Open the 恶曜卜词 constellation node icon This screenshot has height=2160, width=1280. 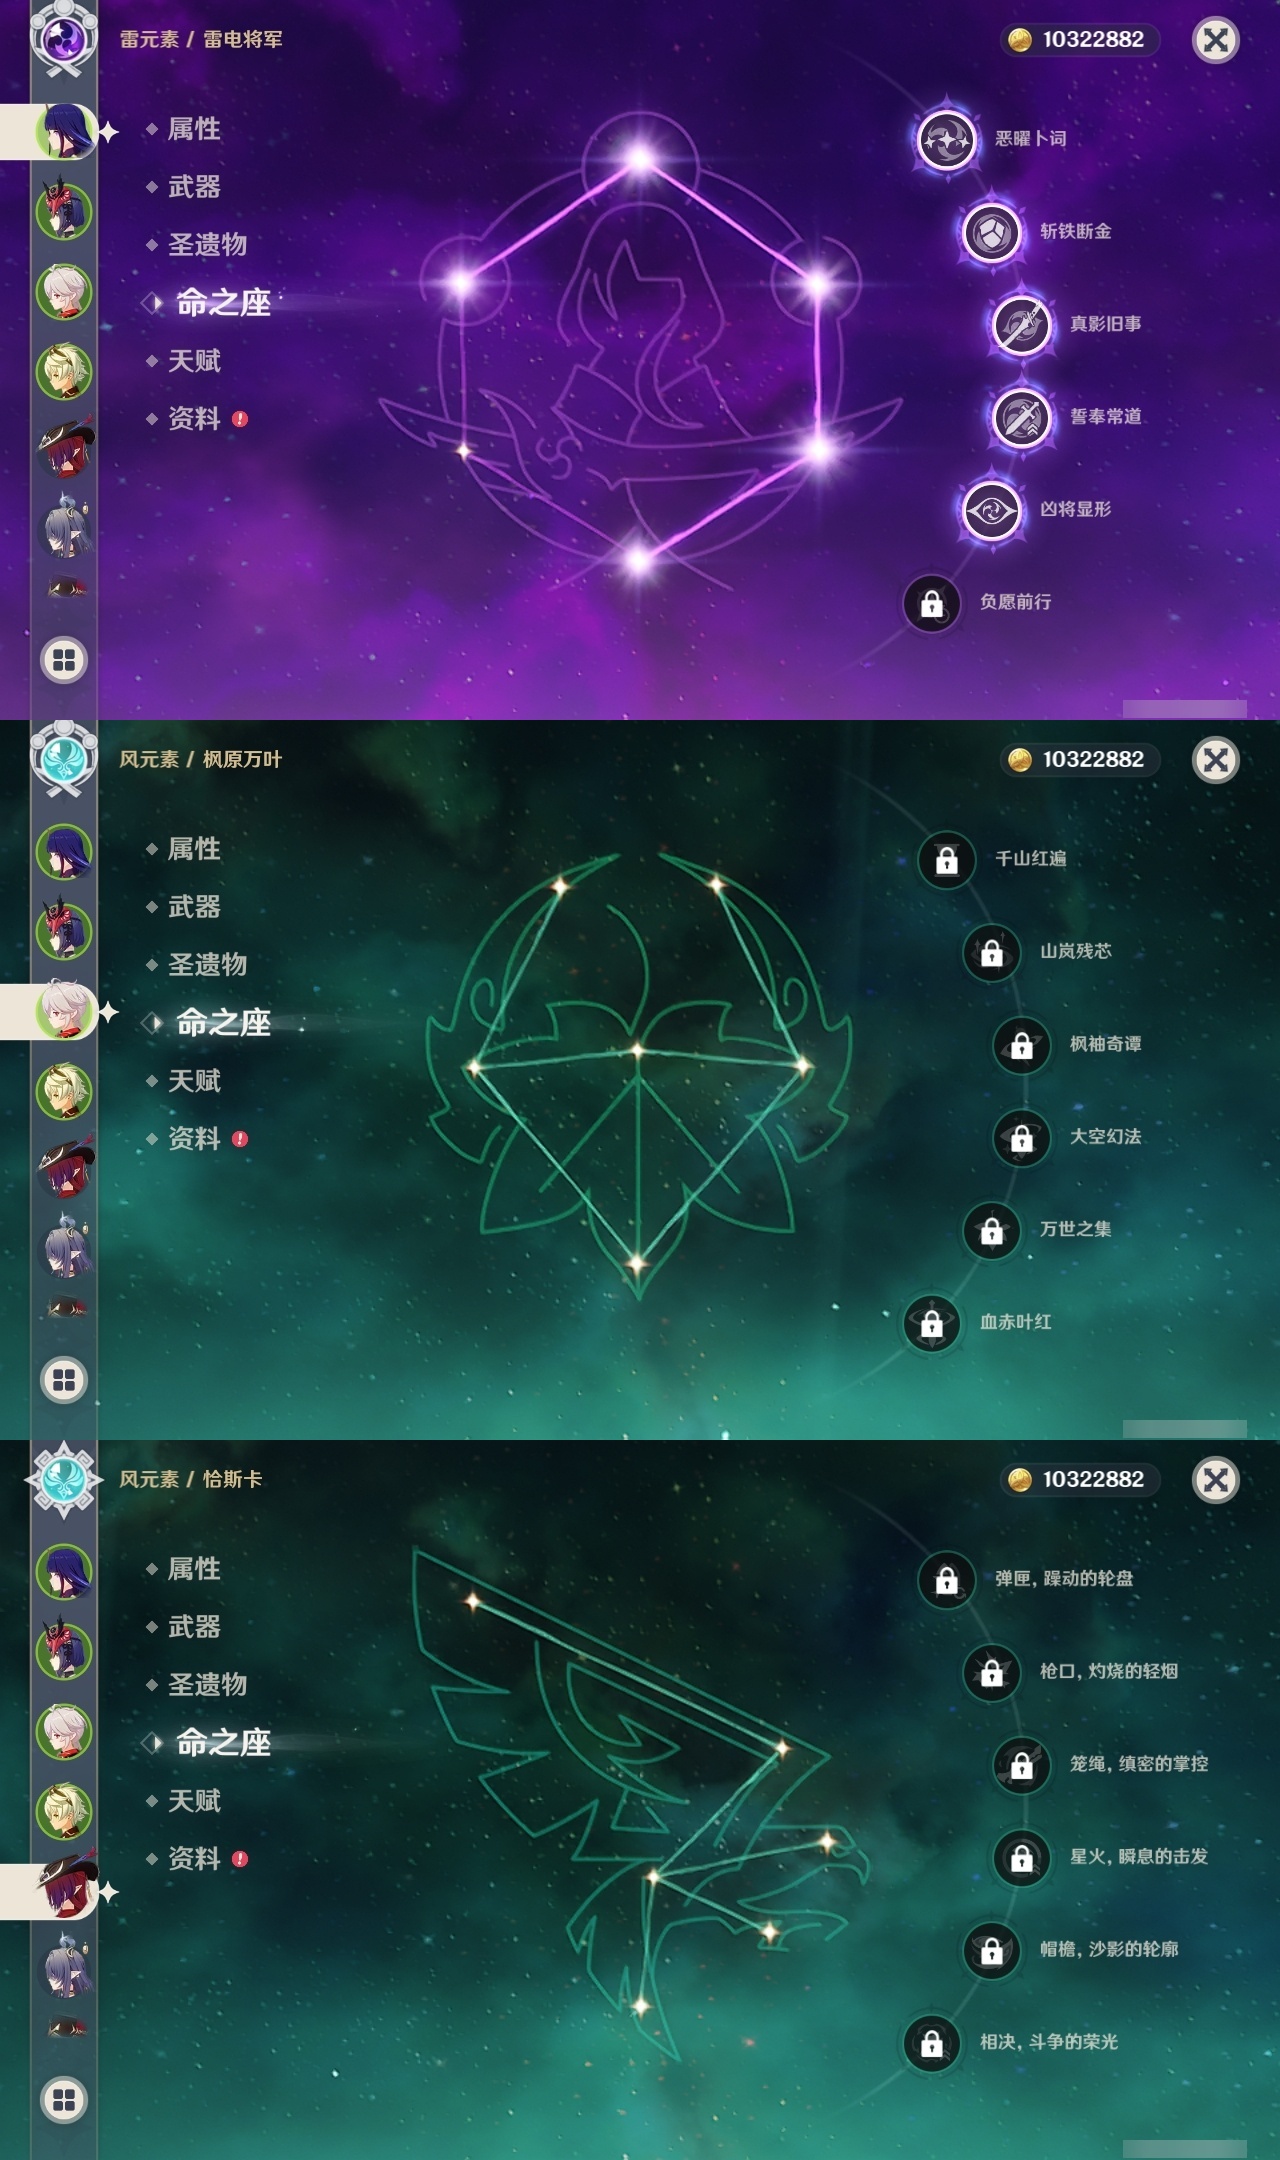(x=946, y=139)
